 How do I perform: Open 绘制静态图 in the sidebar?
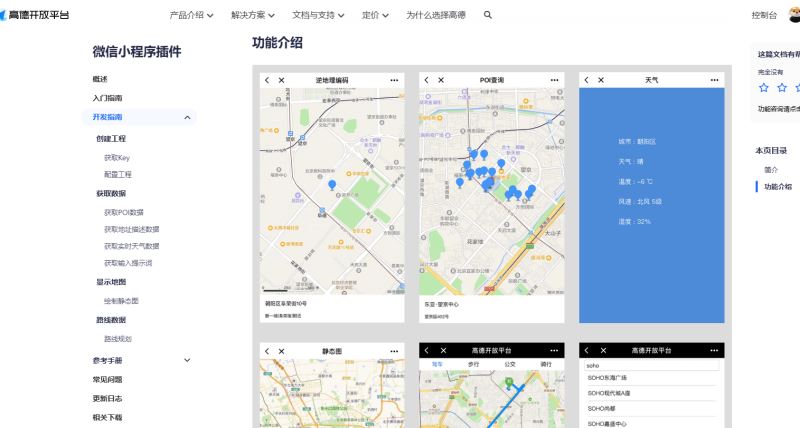(x=121, y=301)
